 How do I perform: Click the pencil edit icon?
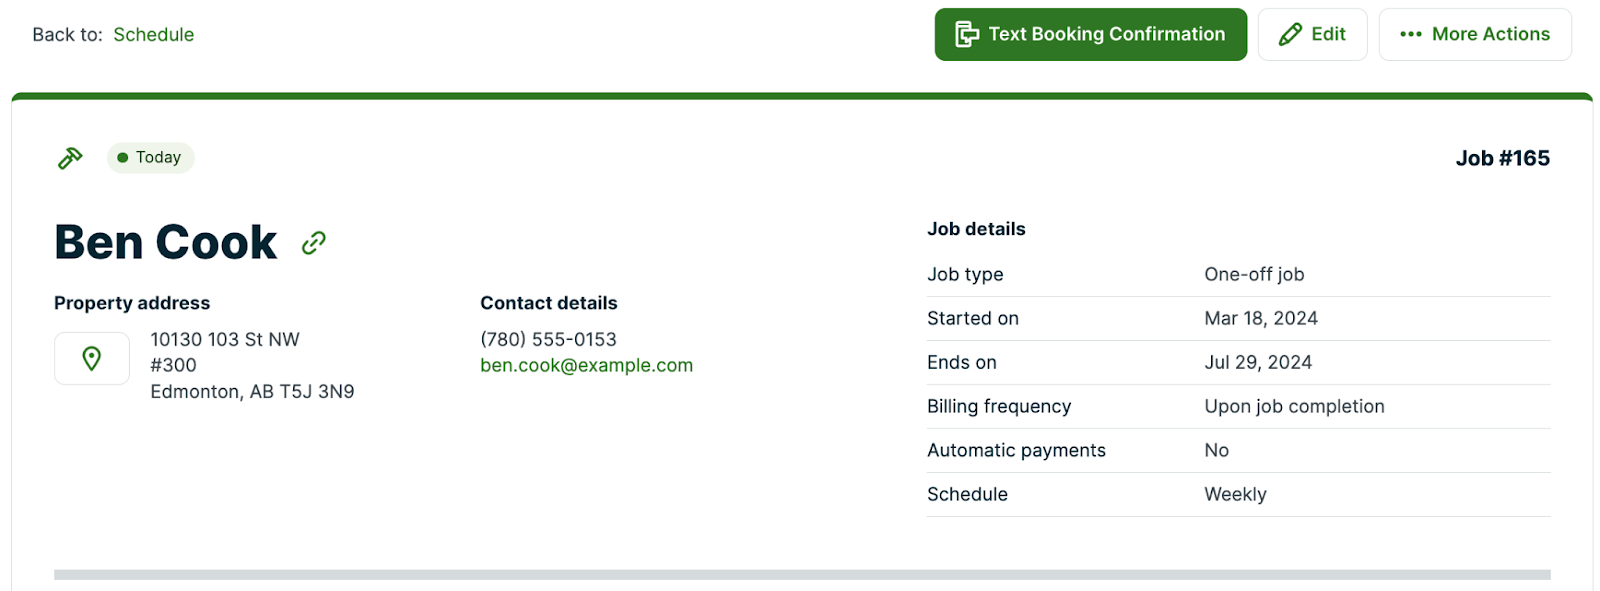(1290, 35)
